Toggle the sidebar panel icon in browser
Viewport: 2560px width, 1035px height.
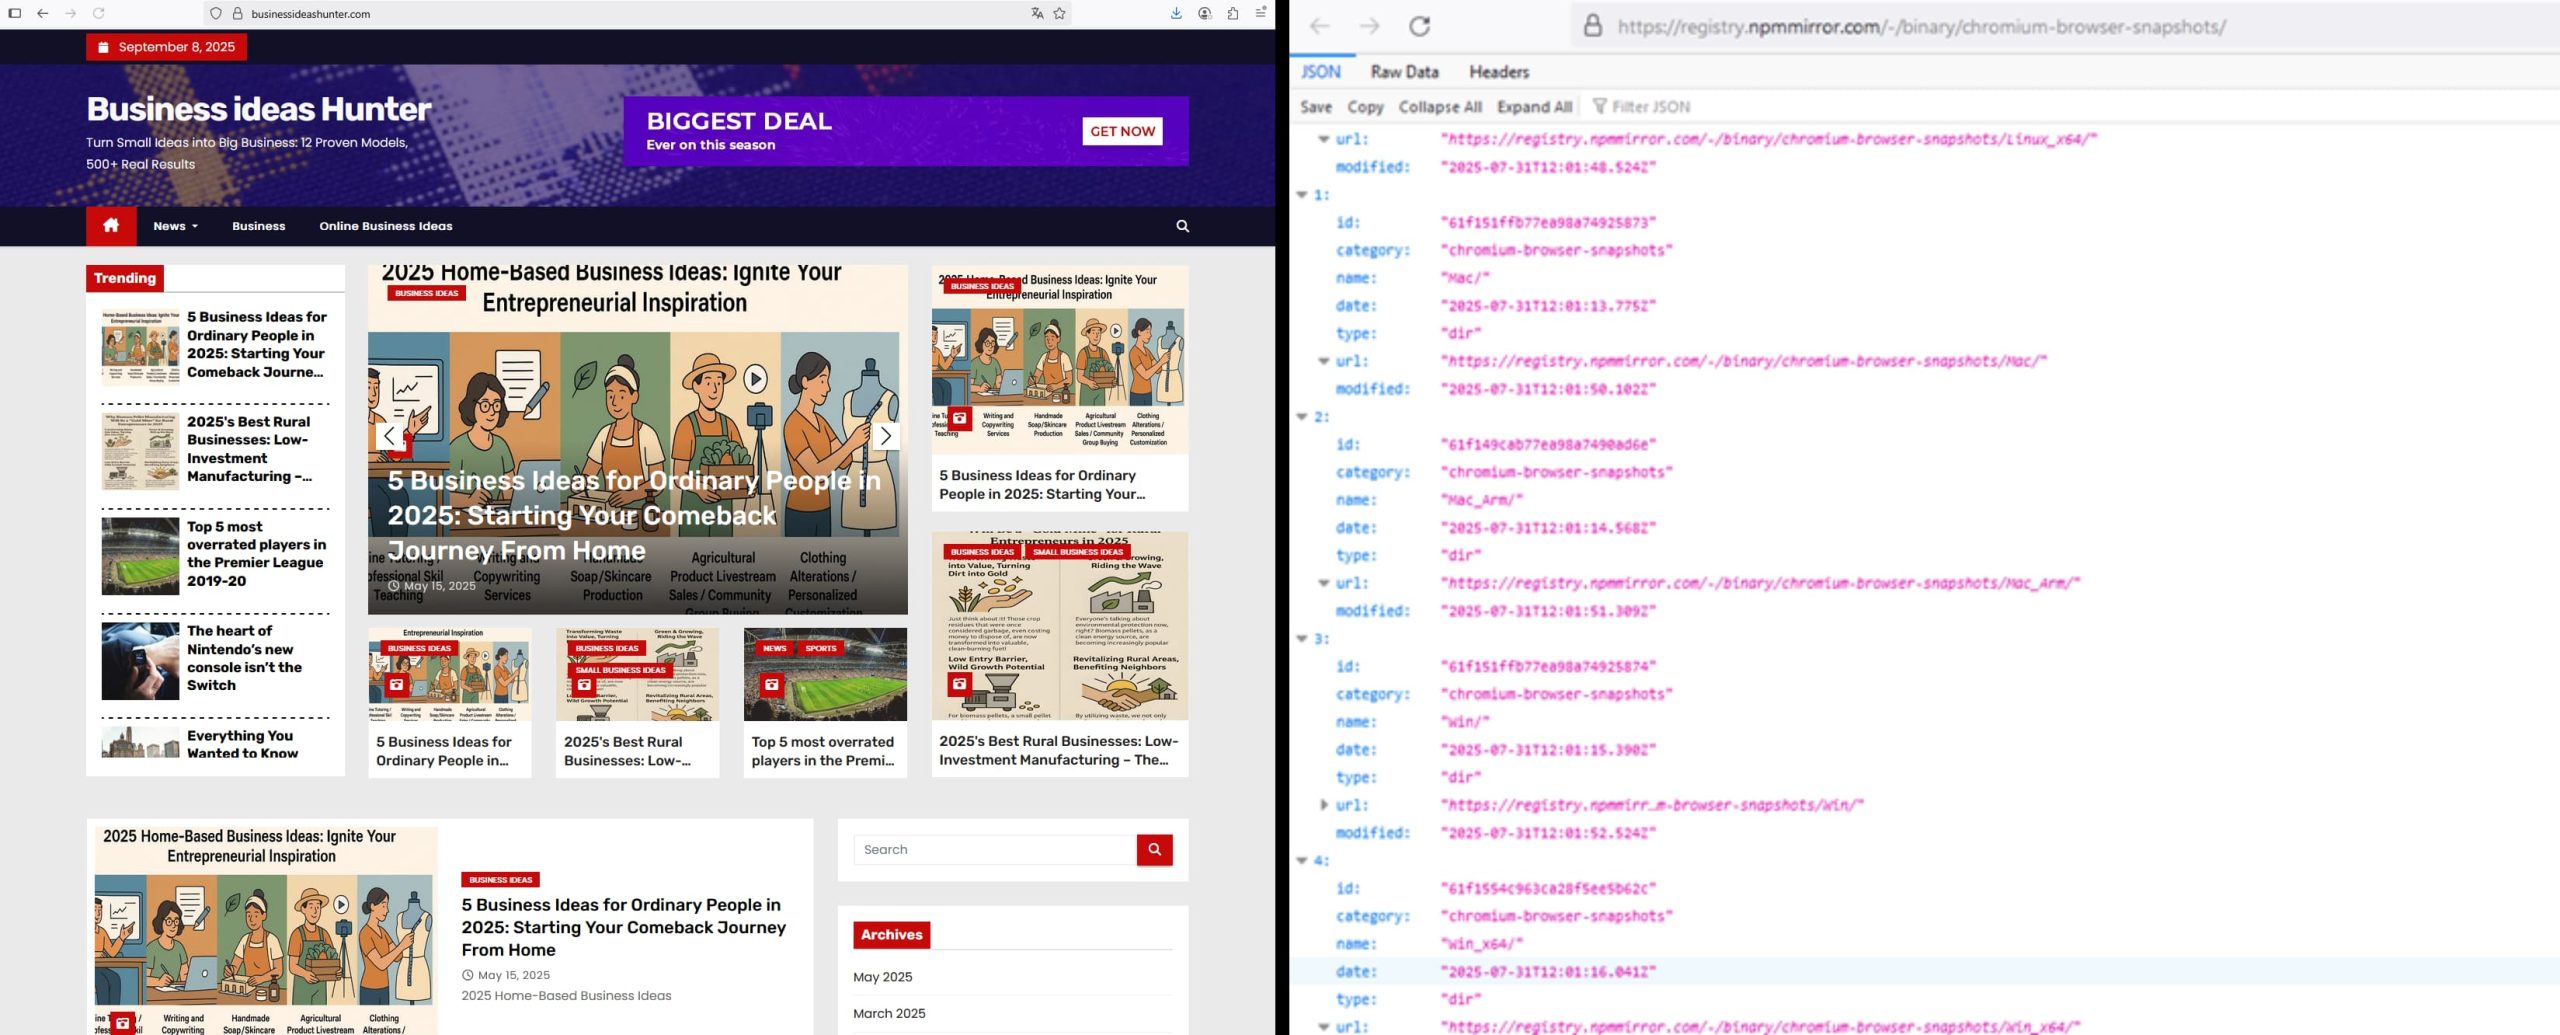coord(15,14)
